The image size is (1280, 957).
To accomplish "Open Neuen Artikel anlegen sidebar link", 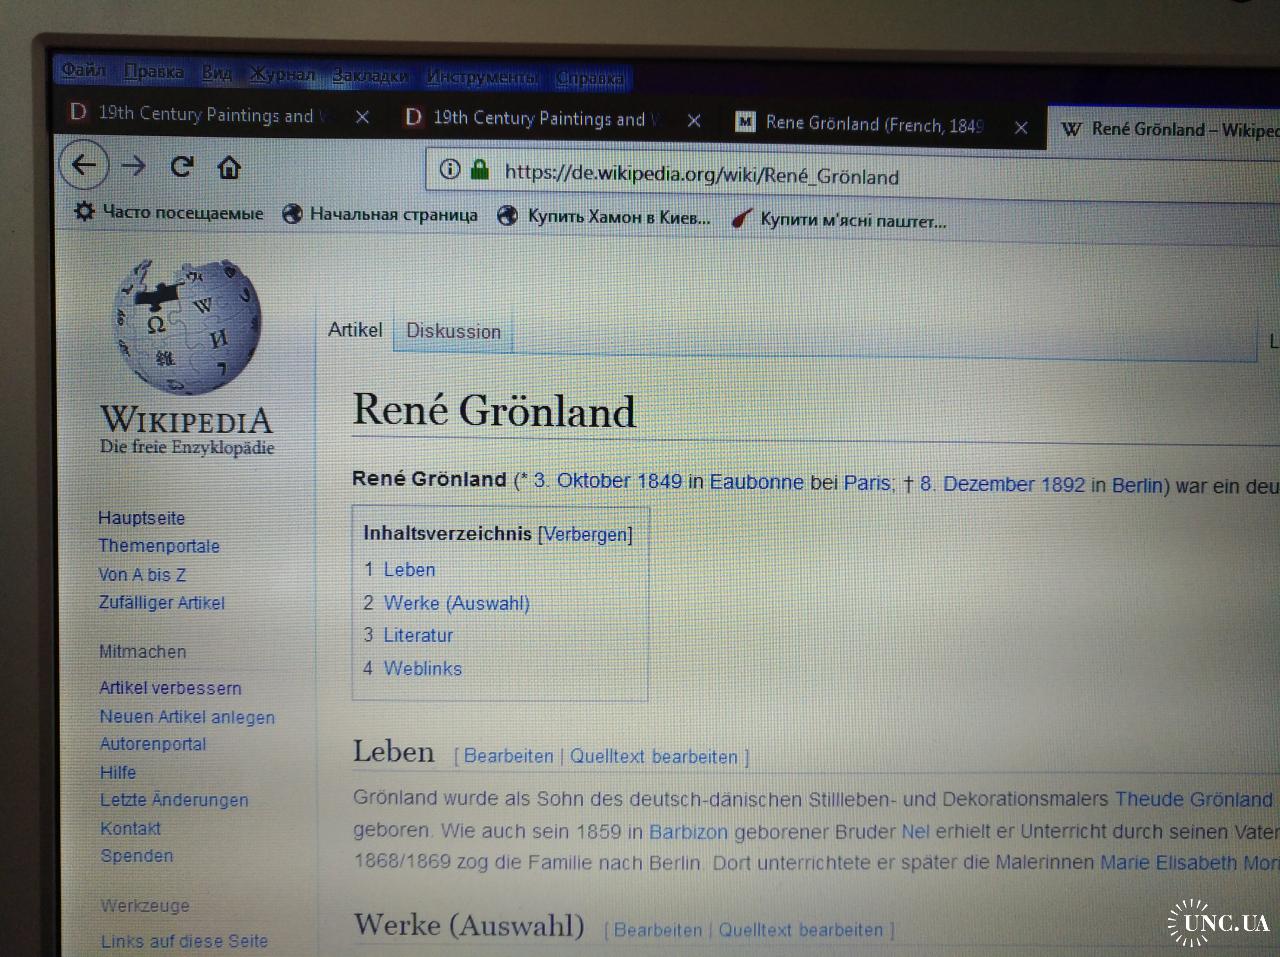I will [x=187, y=717].
